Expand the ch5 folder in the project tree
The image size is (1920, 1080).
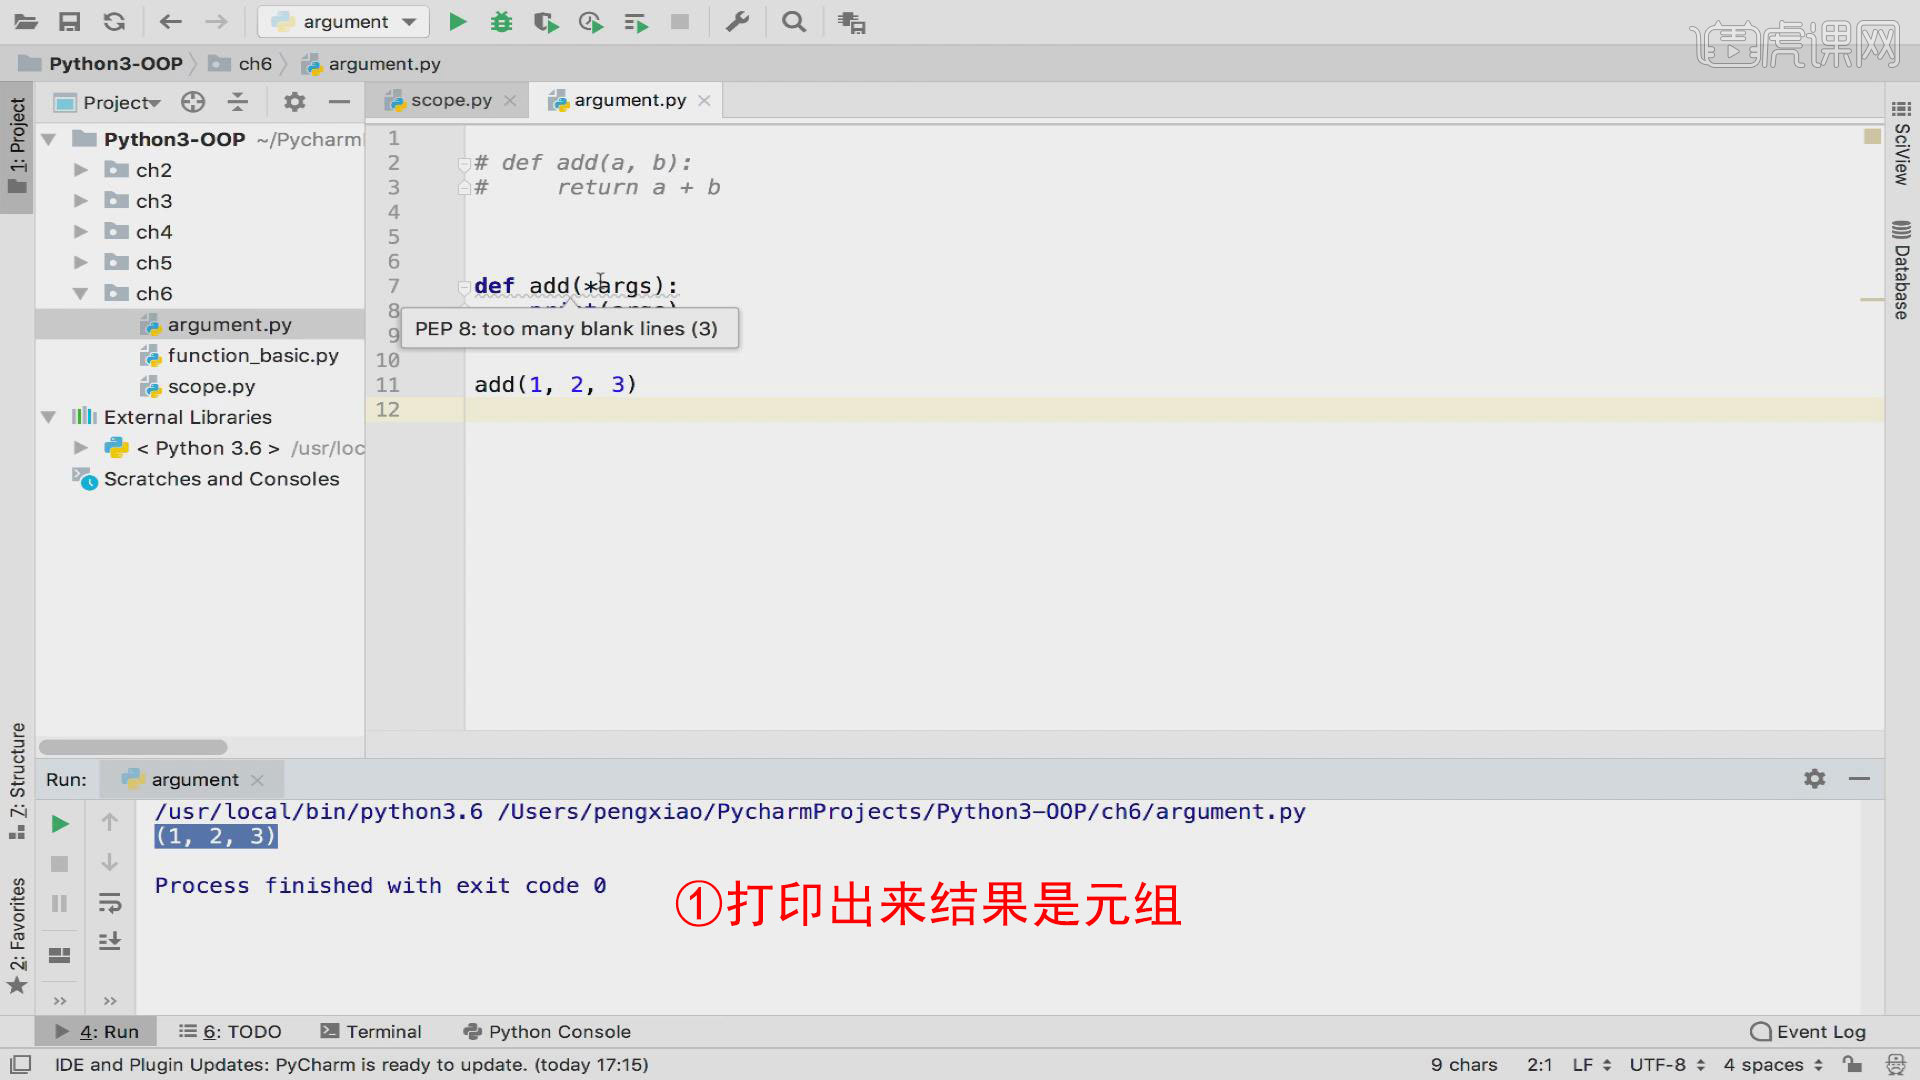click(x=81, y=262)
